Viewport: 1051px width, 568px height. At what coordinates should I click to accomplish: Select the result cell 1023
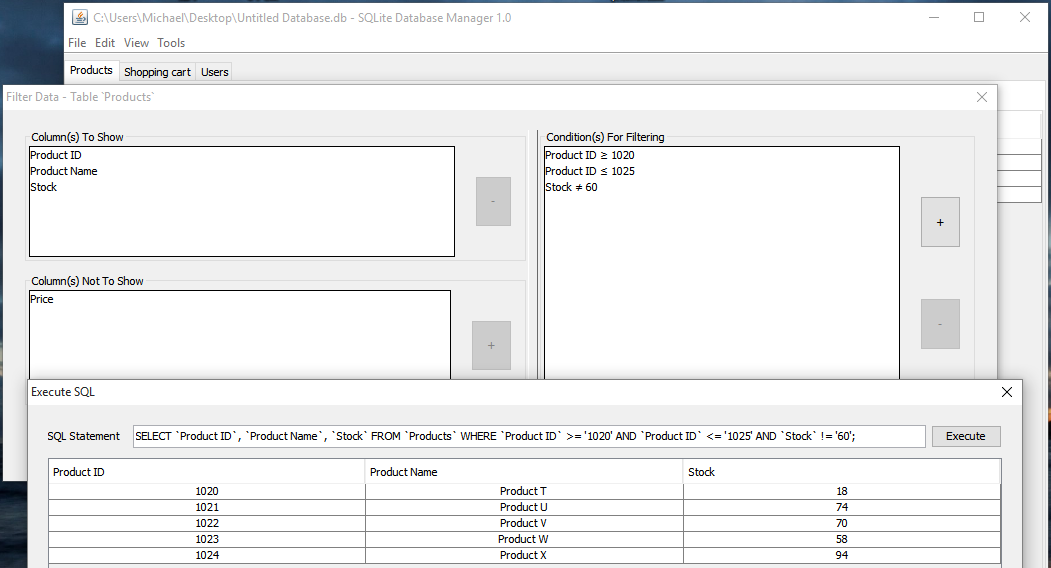(206, 539)
